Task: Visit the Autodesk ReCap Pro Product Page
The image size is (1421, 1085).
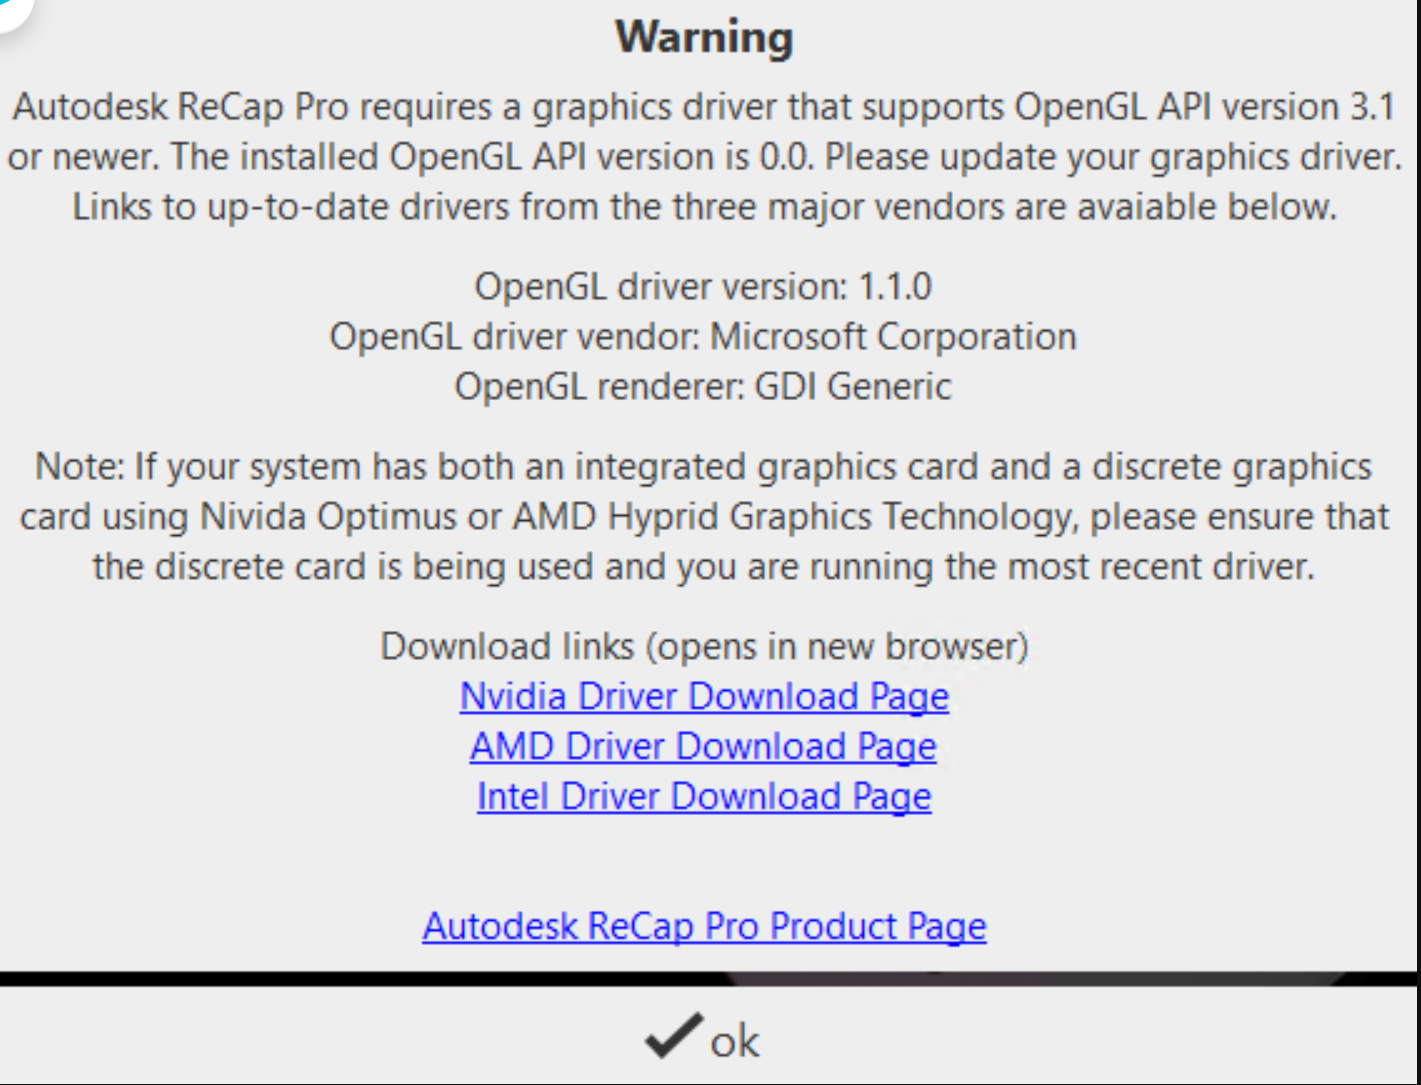Action: pos(704,926)
